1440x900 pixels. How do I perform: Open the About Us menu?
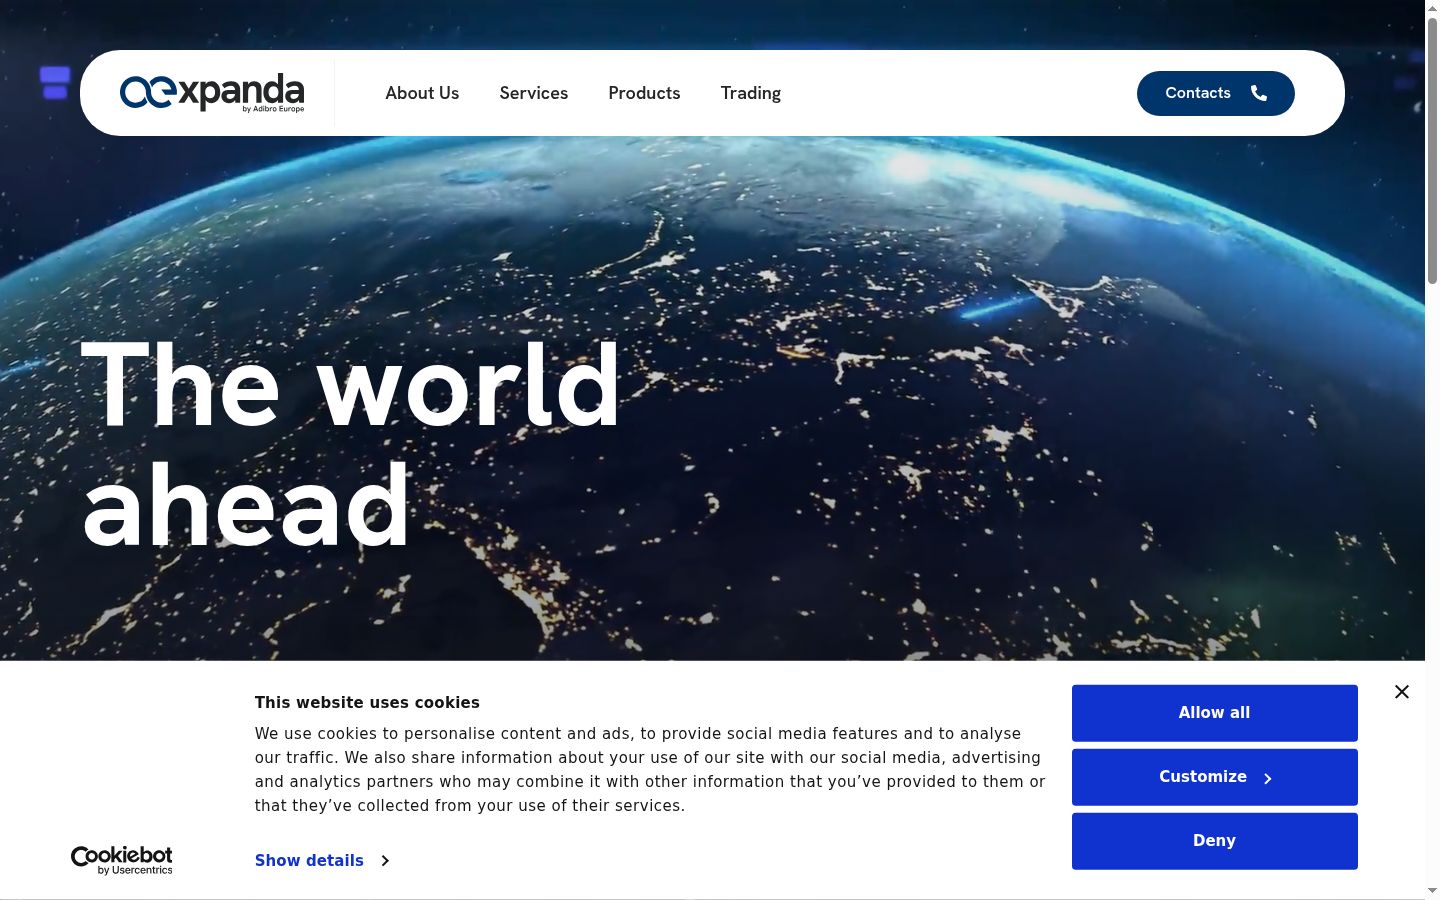coord(422,93)
